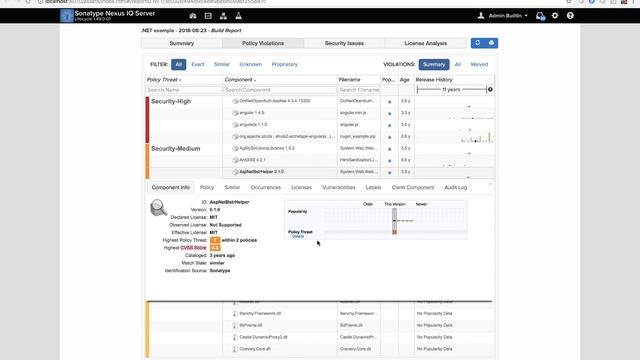Click the Details link under Policy Threat
The height and width of the screenshot is (360, 640).
(x=298, y=236)
